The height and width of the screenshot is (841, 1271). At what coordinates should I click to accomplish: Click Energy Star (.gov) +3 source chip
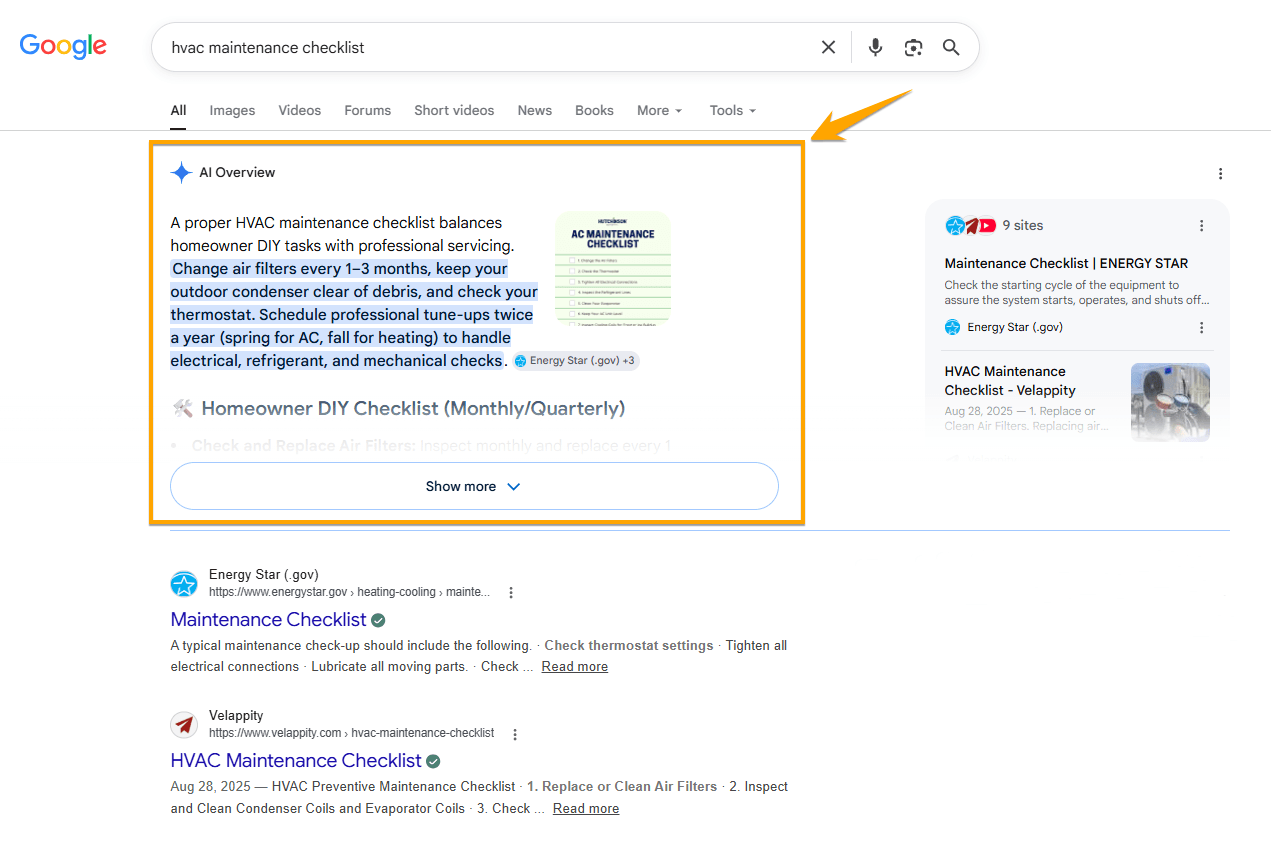[576, 361]
